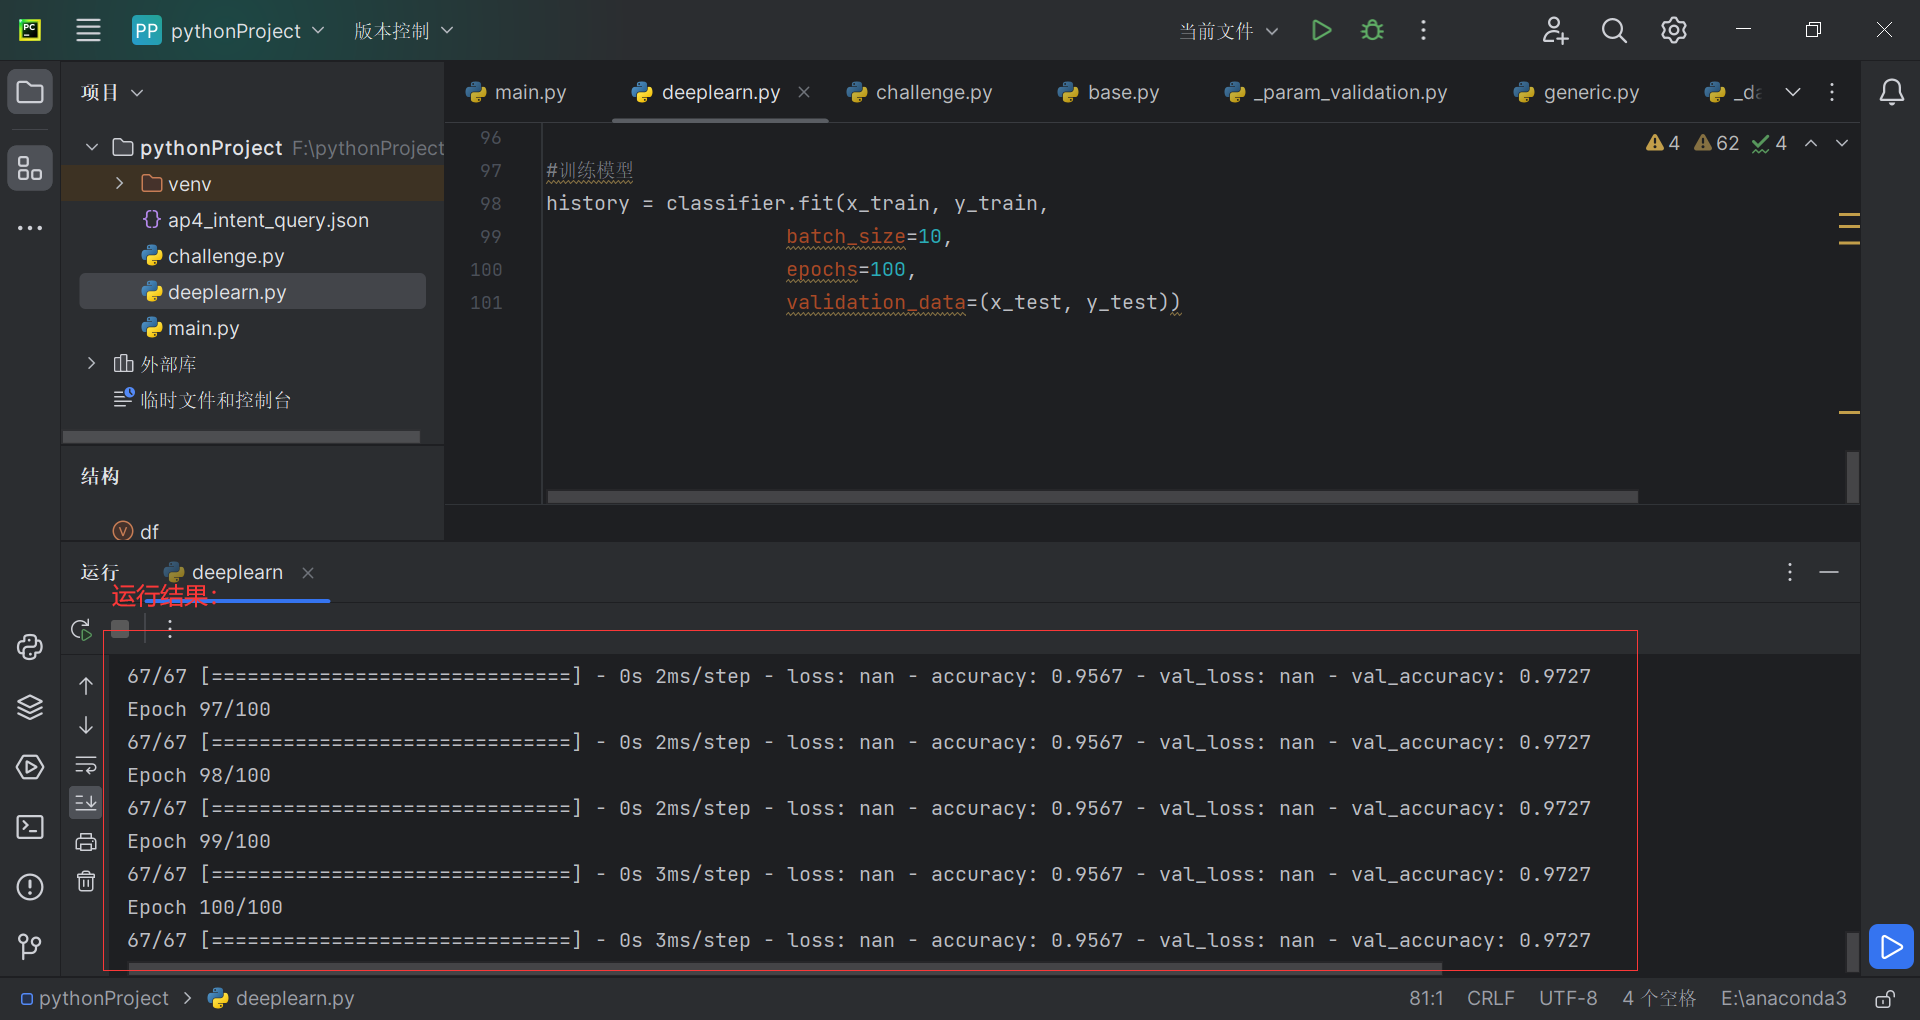This screenshot has width=1920, height=1020.
Task: Open Code With Me user icon
Action: pyautogui.click(x=1554, y=30)
